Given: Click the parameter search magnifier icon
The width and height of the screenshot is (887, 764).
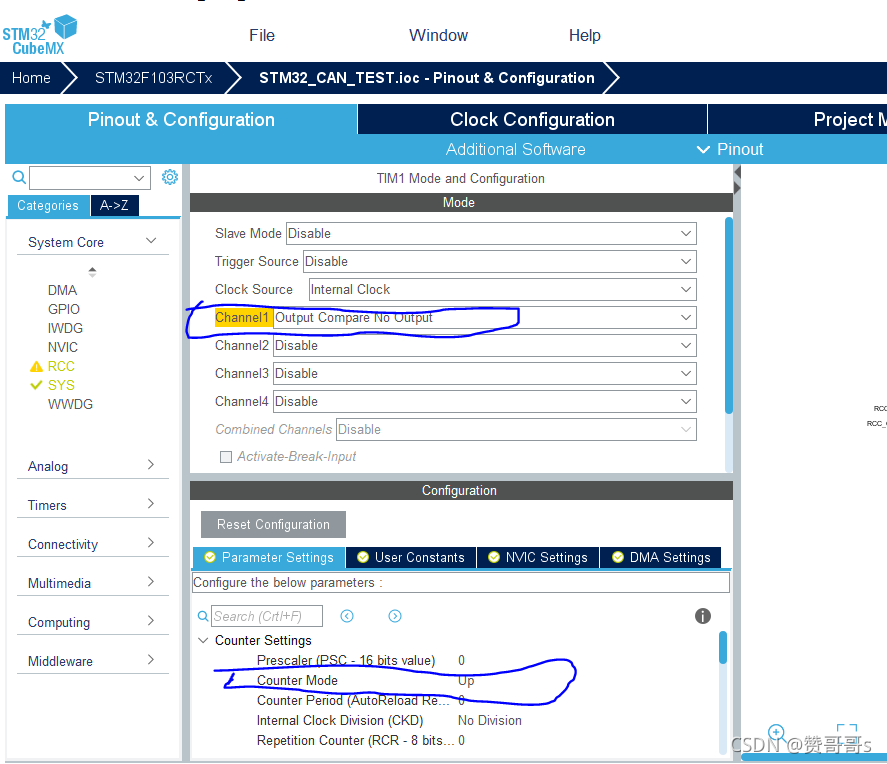Looking at the screenshot, I should pos(203,616).
